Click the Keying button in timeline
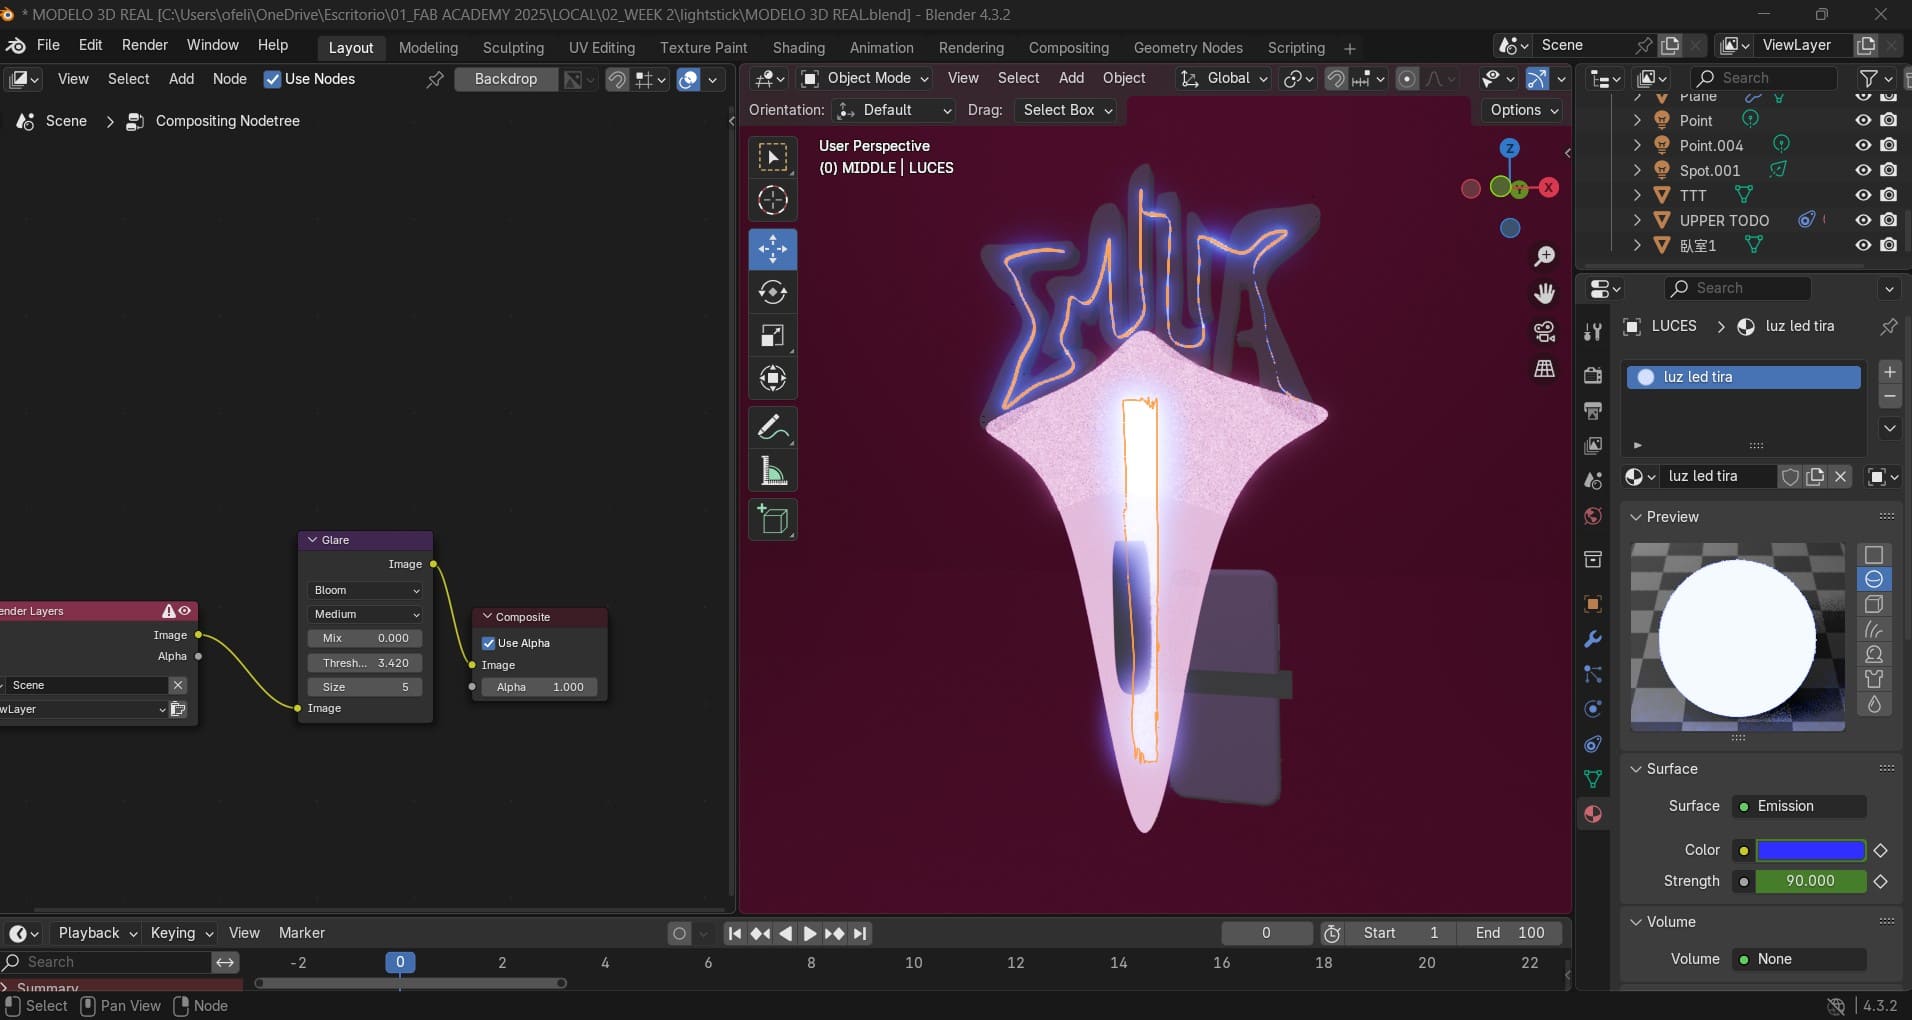The width and height of the screenshot is (1912, 1020). (181, 933)
